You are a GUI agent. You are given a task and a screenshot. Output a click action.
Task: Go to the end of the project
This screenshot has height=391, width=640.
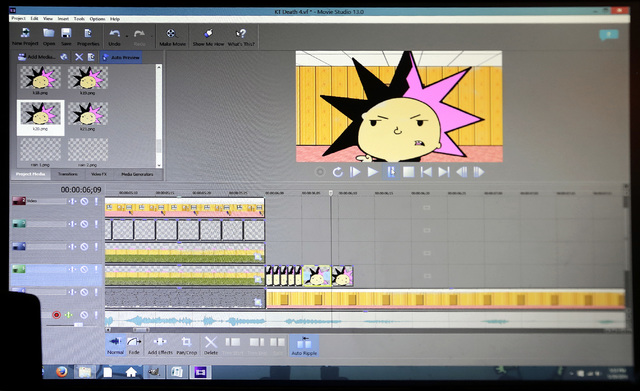coord(444,172)
